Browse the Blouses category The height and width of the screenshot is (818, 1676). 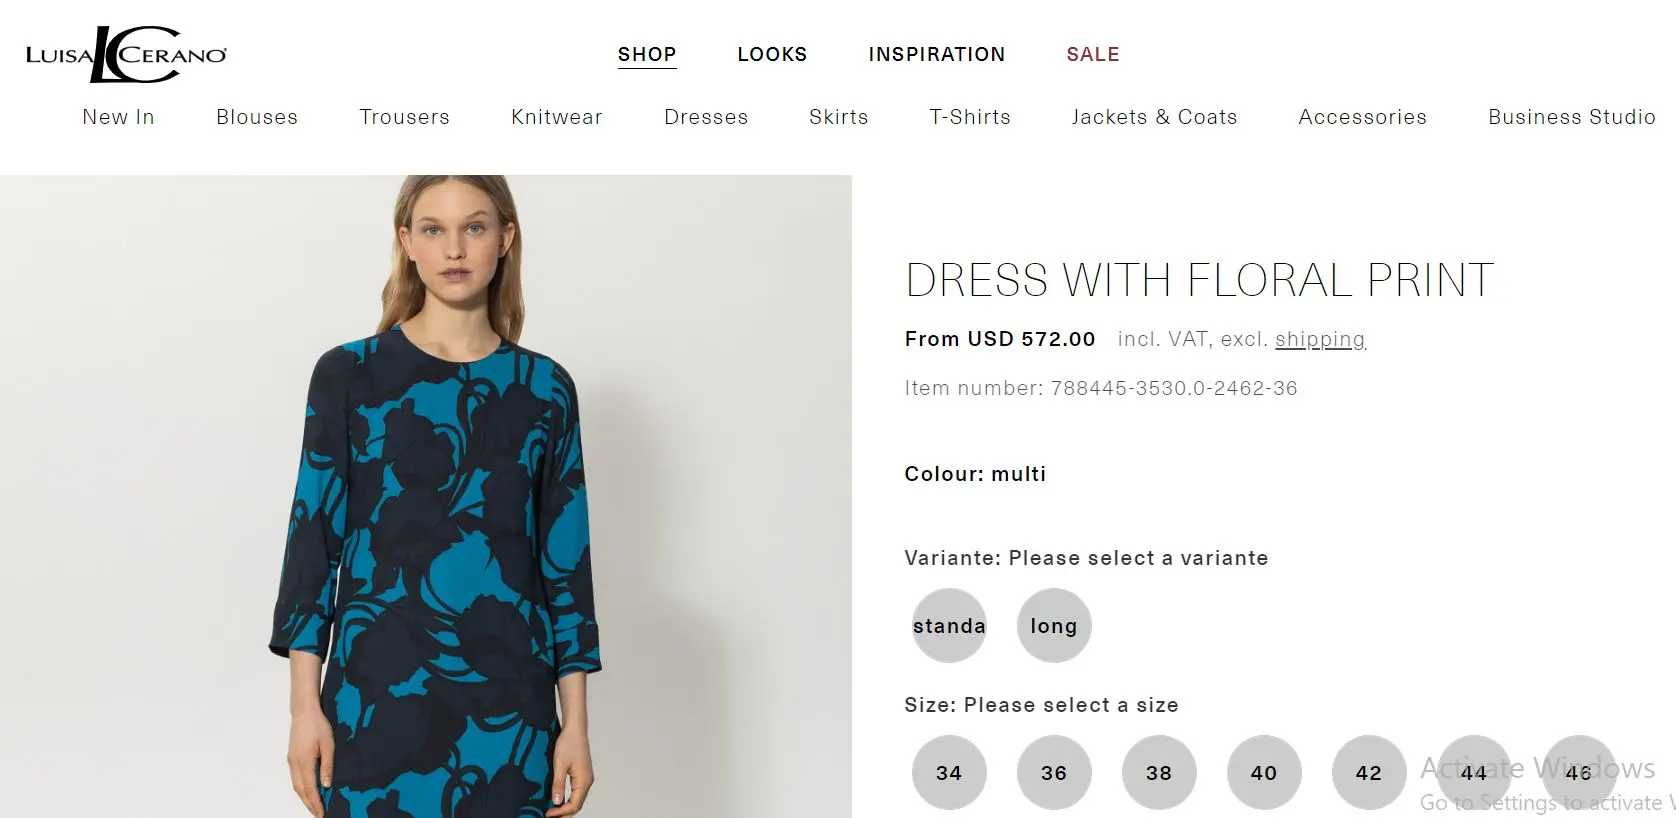coord(257,117)
